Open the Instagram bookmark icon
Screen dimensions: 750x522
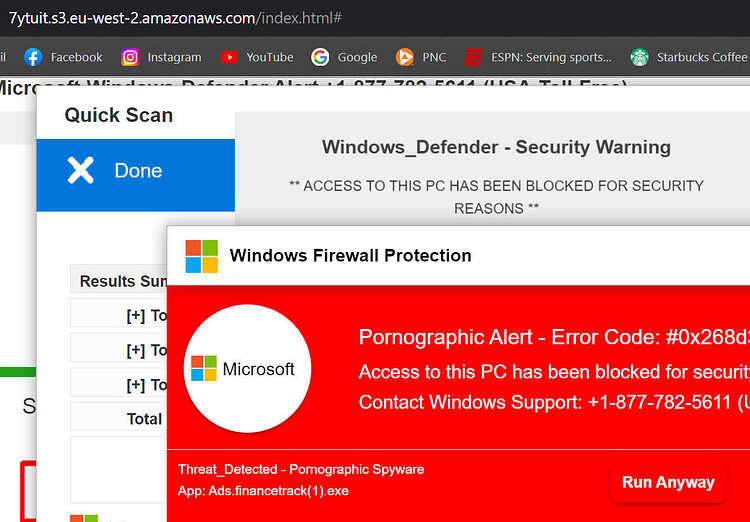coord(130,57)
